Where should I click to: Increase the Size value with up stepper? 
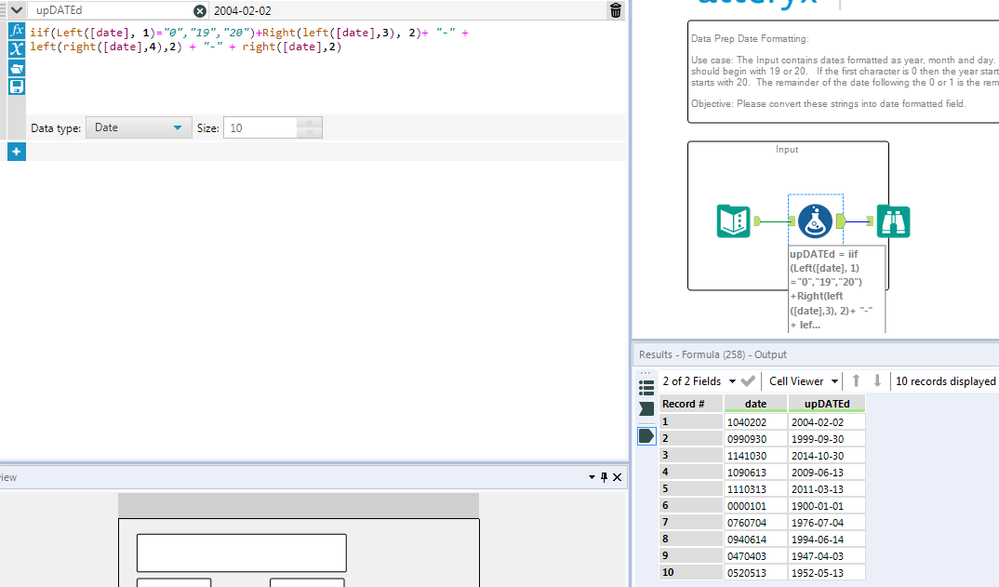tap(310, 122)
